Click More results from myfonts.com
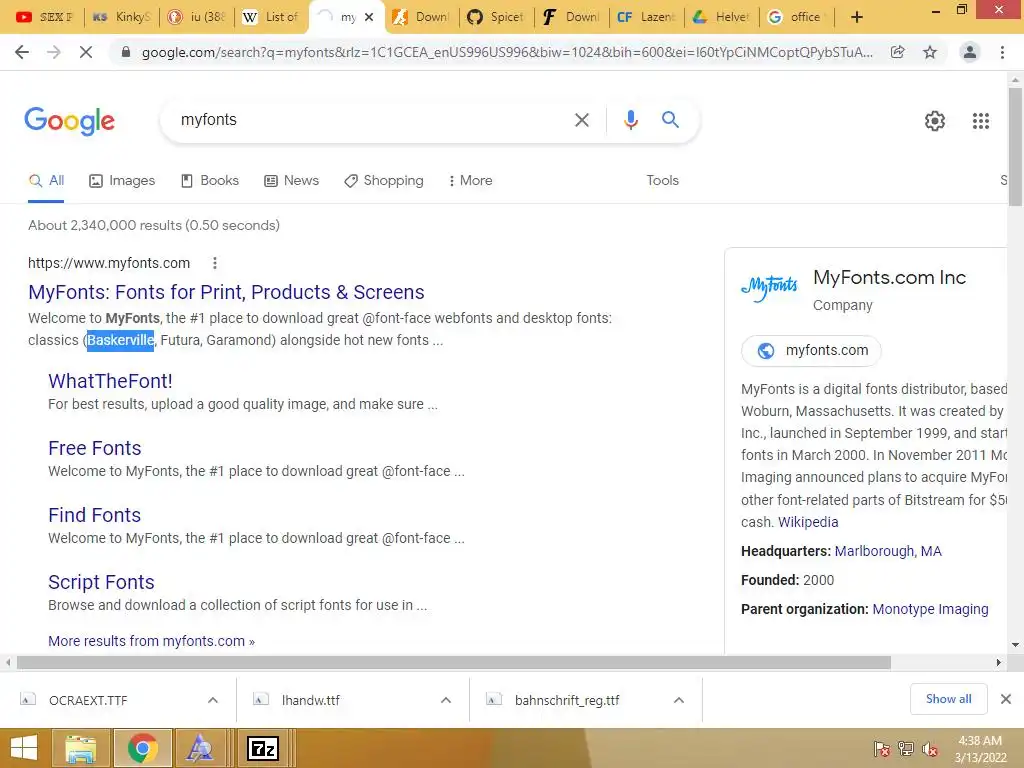Image resolution: width=1024 pixels, height=768 pixels. tap(152, 641)
